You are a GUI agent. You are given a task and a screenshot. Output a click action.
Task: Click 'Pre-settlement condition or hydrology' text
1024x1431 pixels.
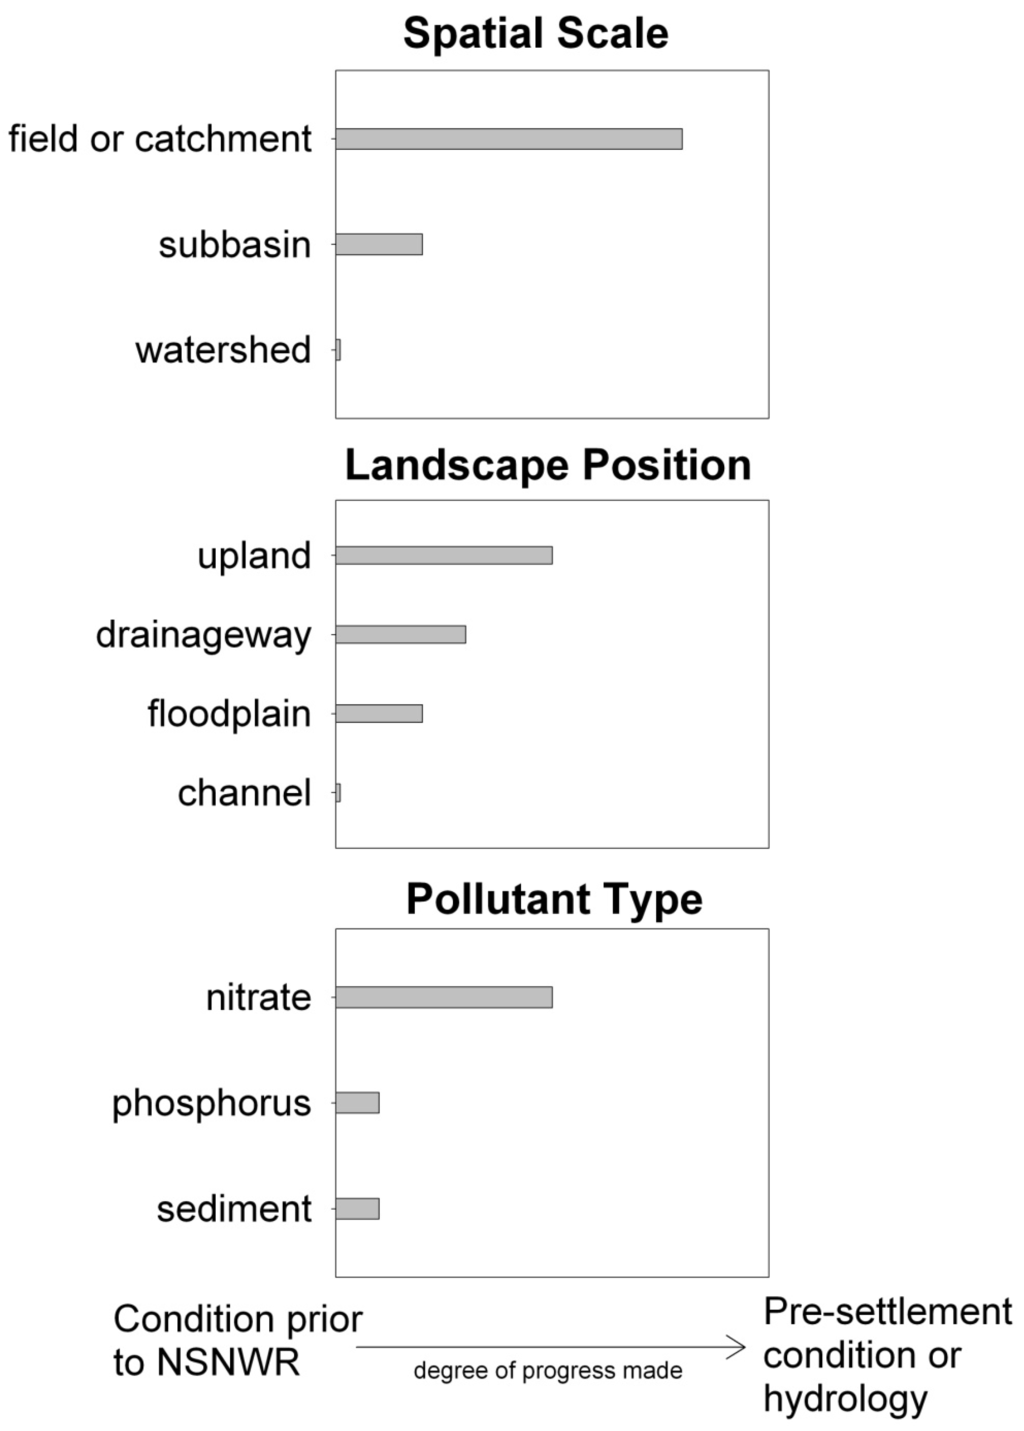(x=887, y=1355)
